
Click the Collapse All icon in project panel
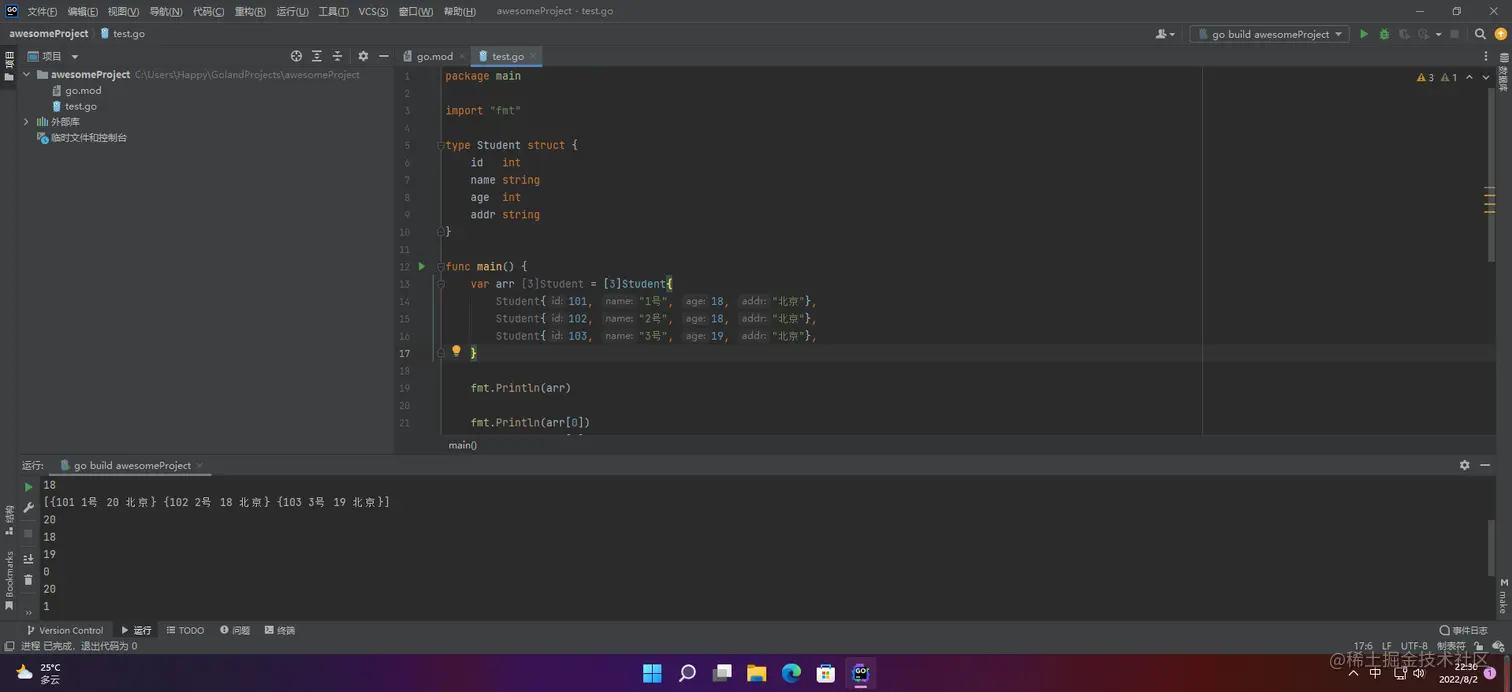337,56
